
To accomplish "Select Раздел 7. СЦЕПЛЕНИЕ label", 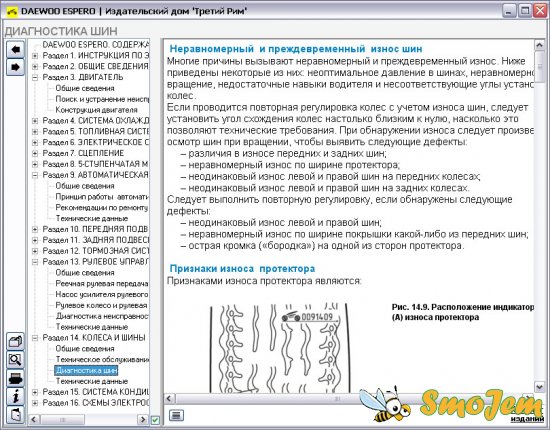I will 83,153.
